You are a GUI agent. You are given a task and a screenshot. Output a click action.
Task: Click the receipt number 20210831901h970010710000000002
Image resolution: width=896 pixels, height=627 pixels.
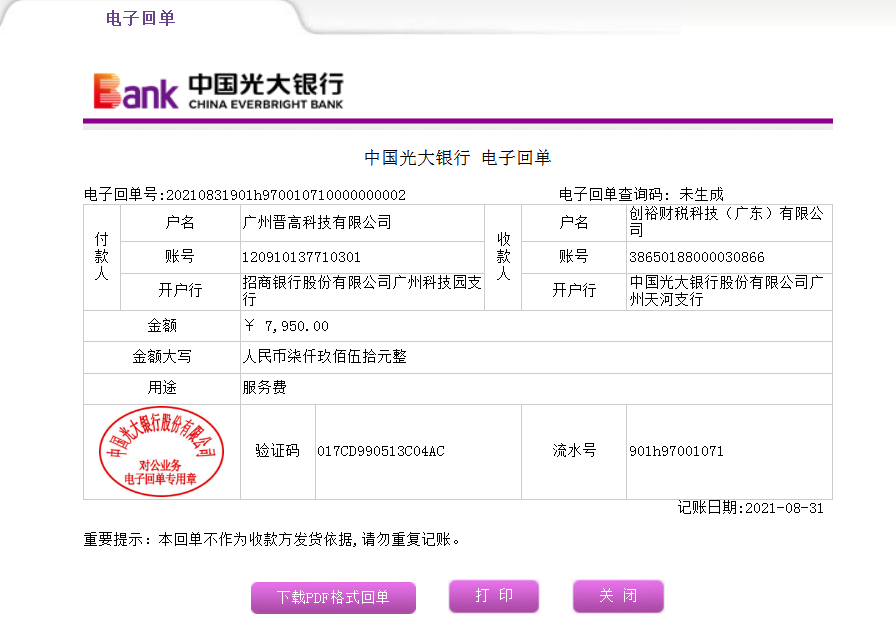(x=286, y=195)
